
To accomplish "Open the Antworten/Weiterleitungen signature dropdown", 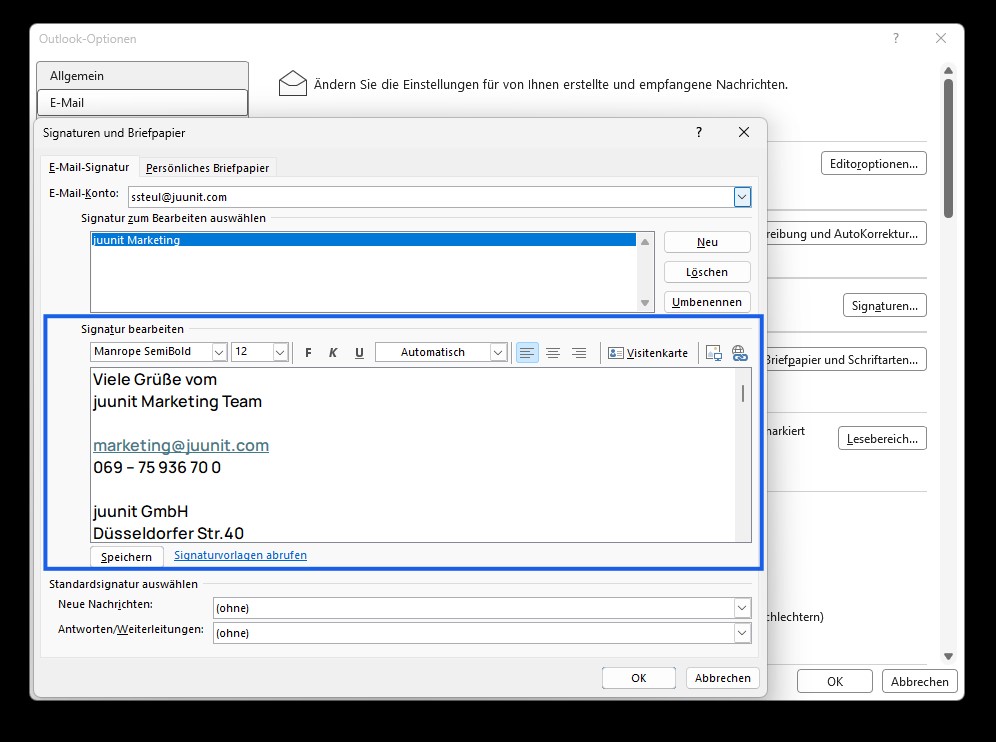I will click(742, 633).
